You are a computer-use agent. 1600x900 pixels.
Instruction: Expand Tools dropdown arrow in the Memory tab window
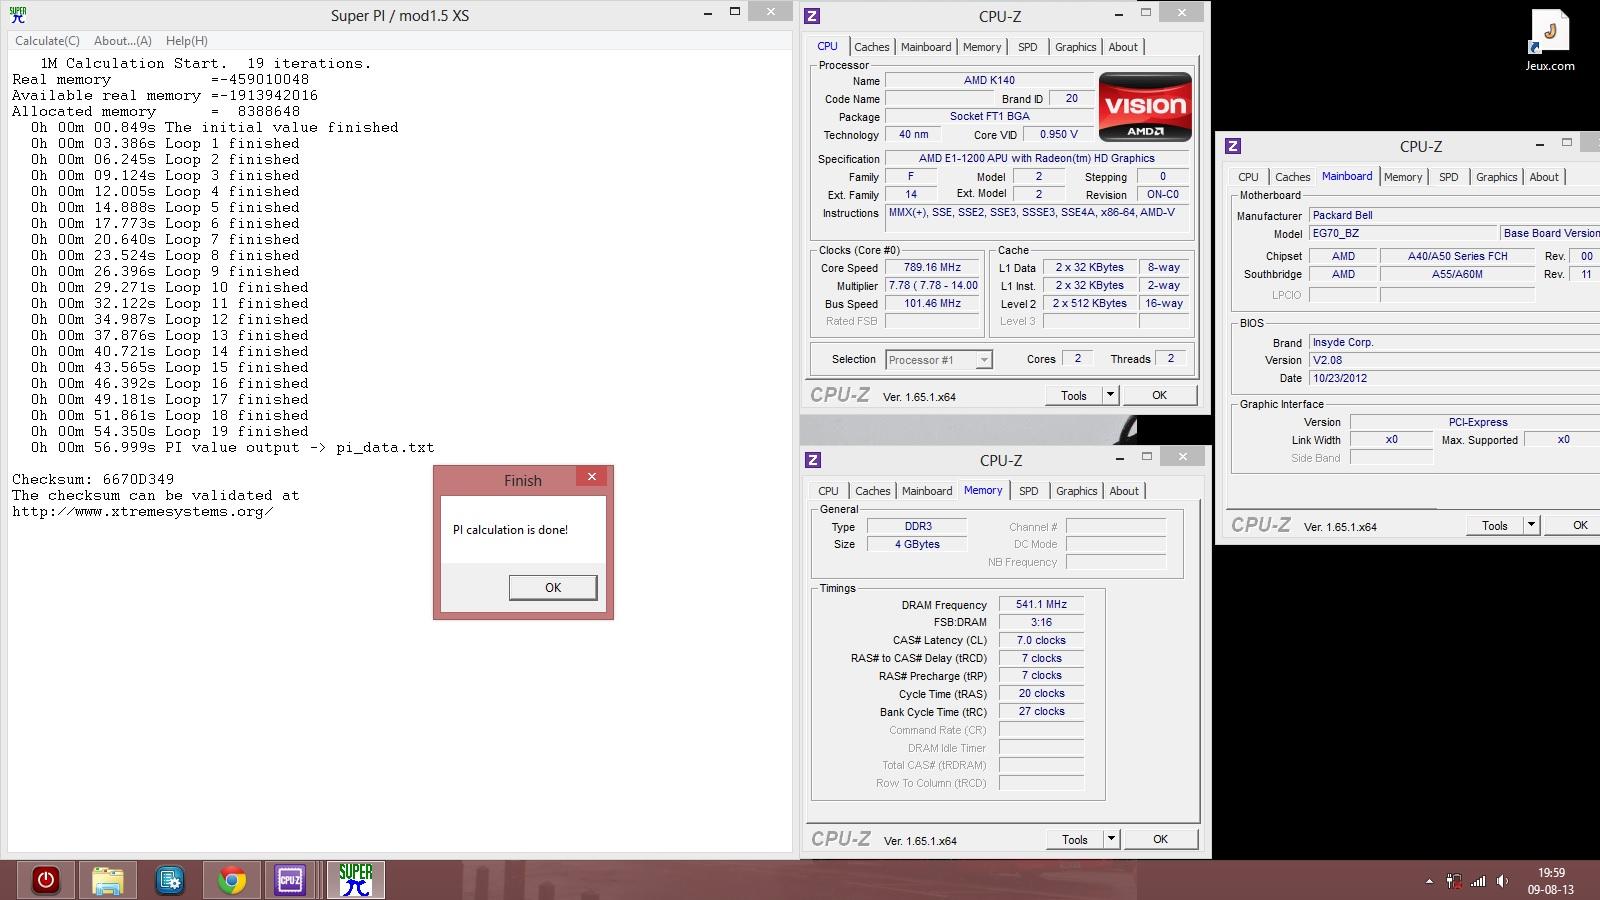pos(1111,839)
